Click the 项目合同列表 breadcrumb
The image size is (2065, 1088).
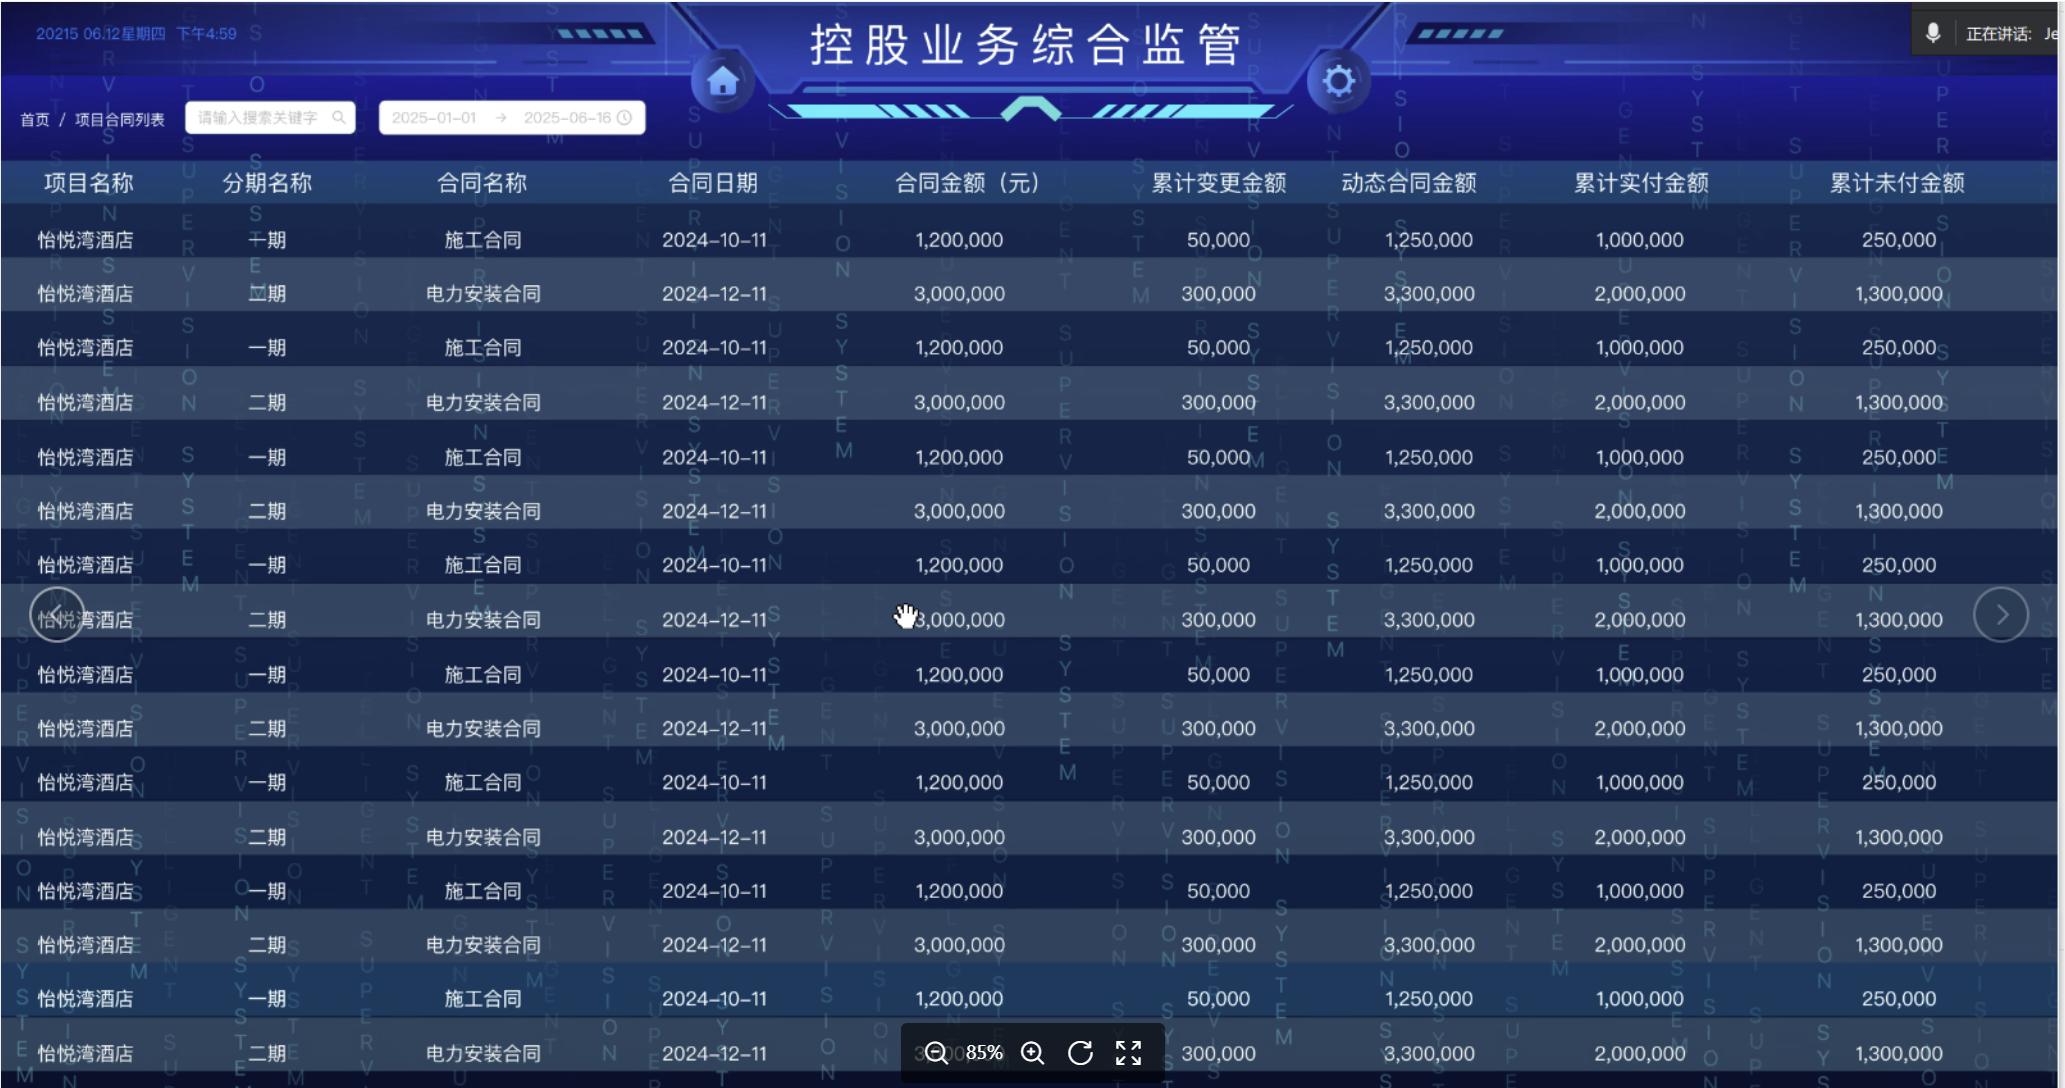119,119
